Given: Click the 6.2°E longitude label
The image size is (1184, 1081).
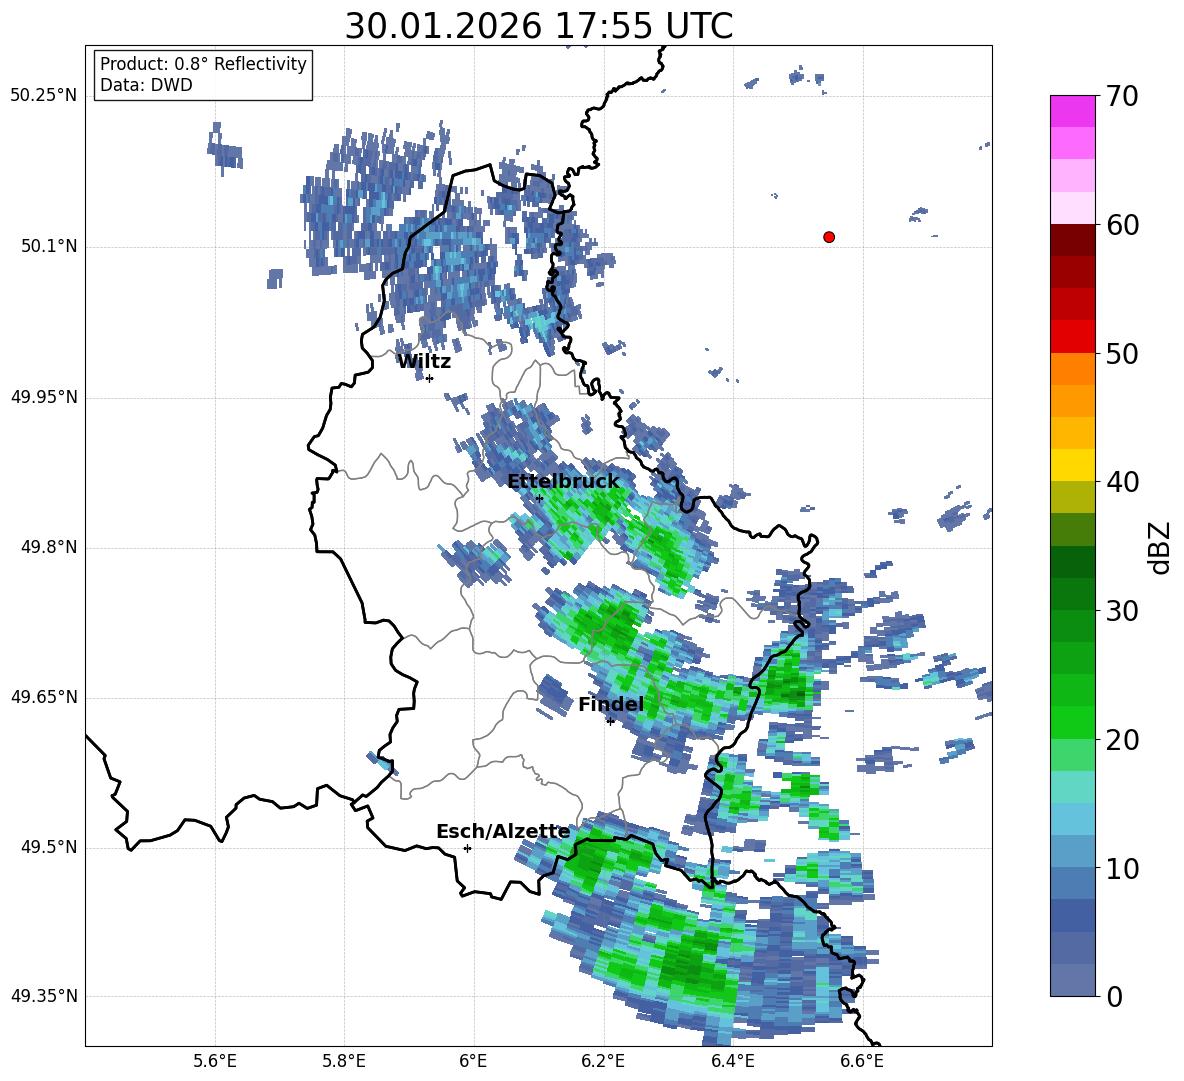Looking at the screenshot, I should [603, 1061].
